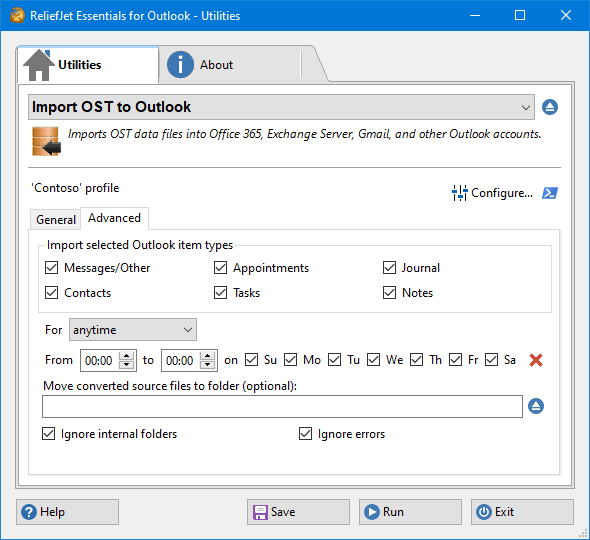Screen dimensions: 590x540
Task: Toggle the Tu (Tuesday) checkbox
Action: point(334,360)
